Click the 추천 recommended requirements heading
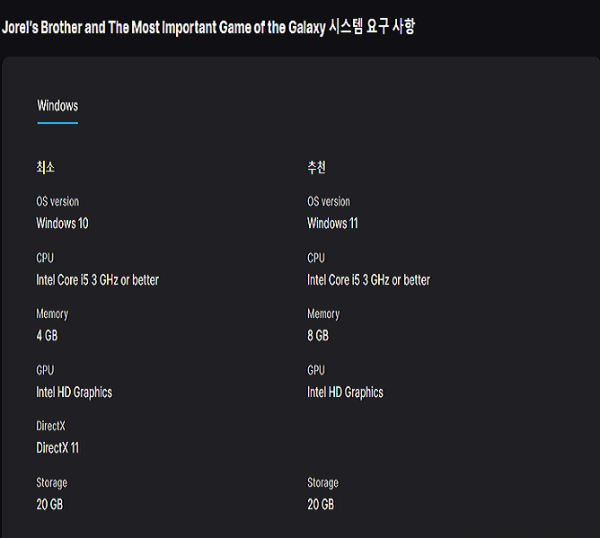This screenshot has height=538, width=600. tap(316, 167)
